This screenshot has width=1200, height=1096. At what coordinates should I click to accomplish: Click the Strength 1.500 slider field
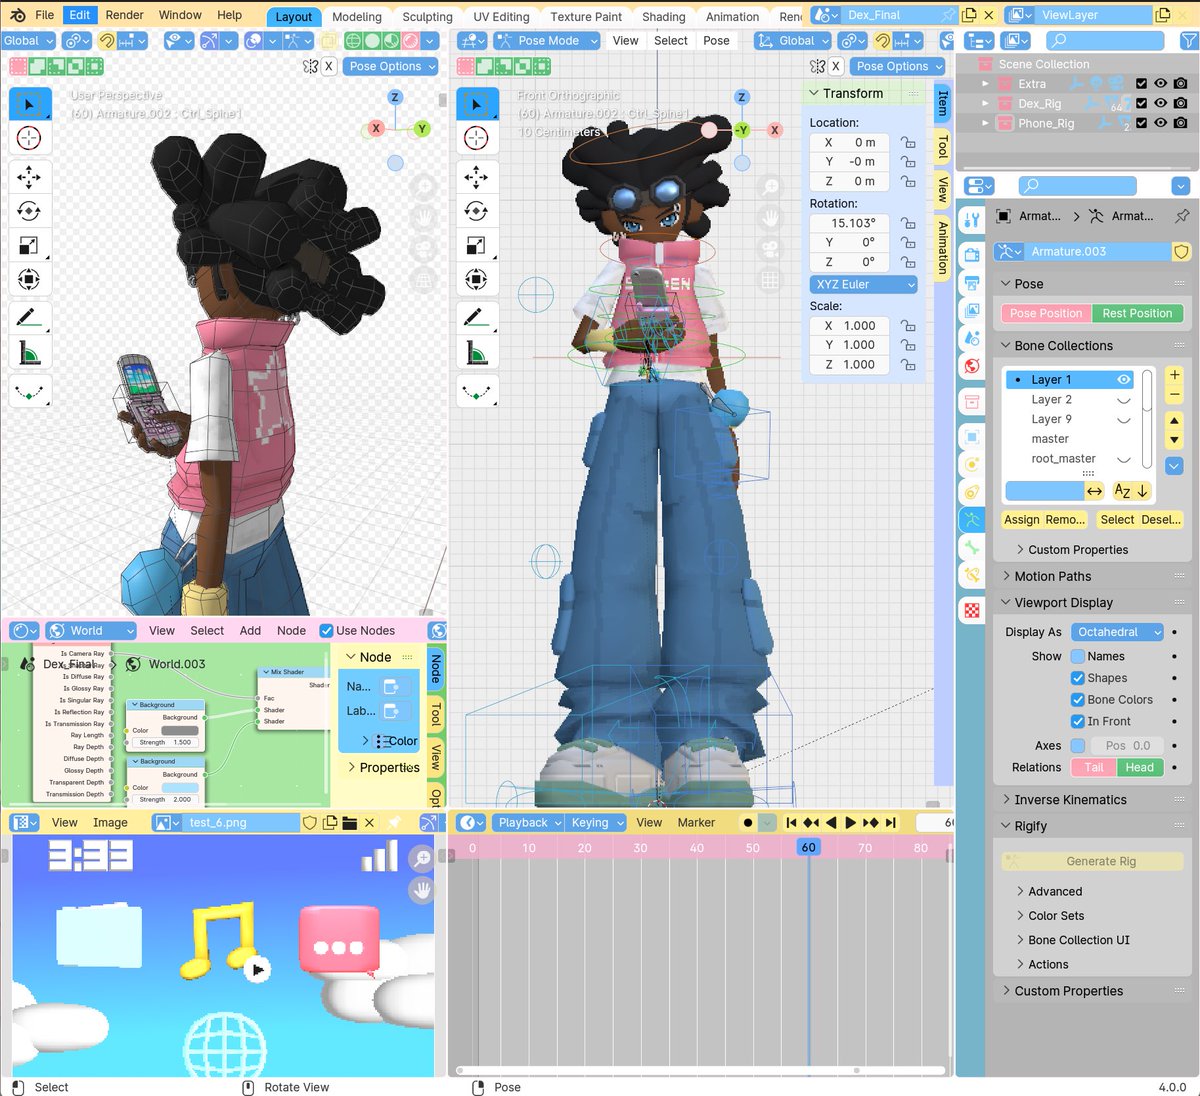[x=166, y=743]
